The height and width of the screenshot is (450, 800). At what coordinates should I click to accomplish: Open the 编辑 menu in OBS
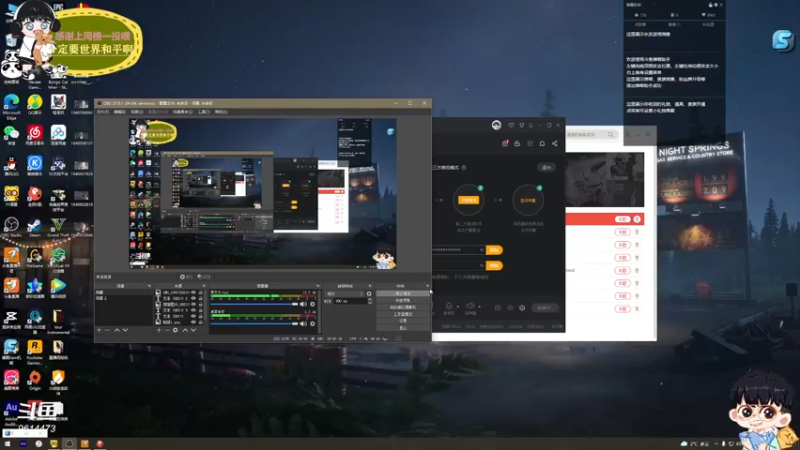pos(119,112)
